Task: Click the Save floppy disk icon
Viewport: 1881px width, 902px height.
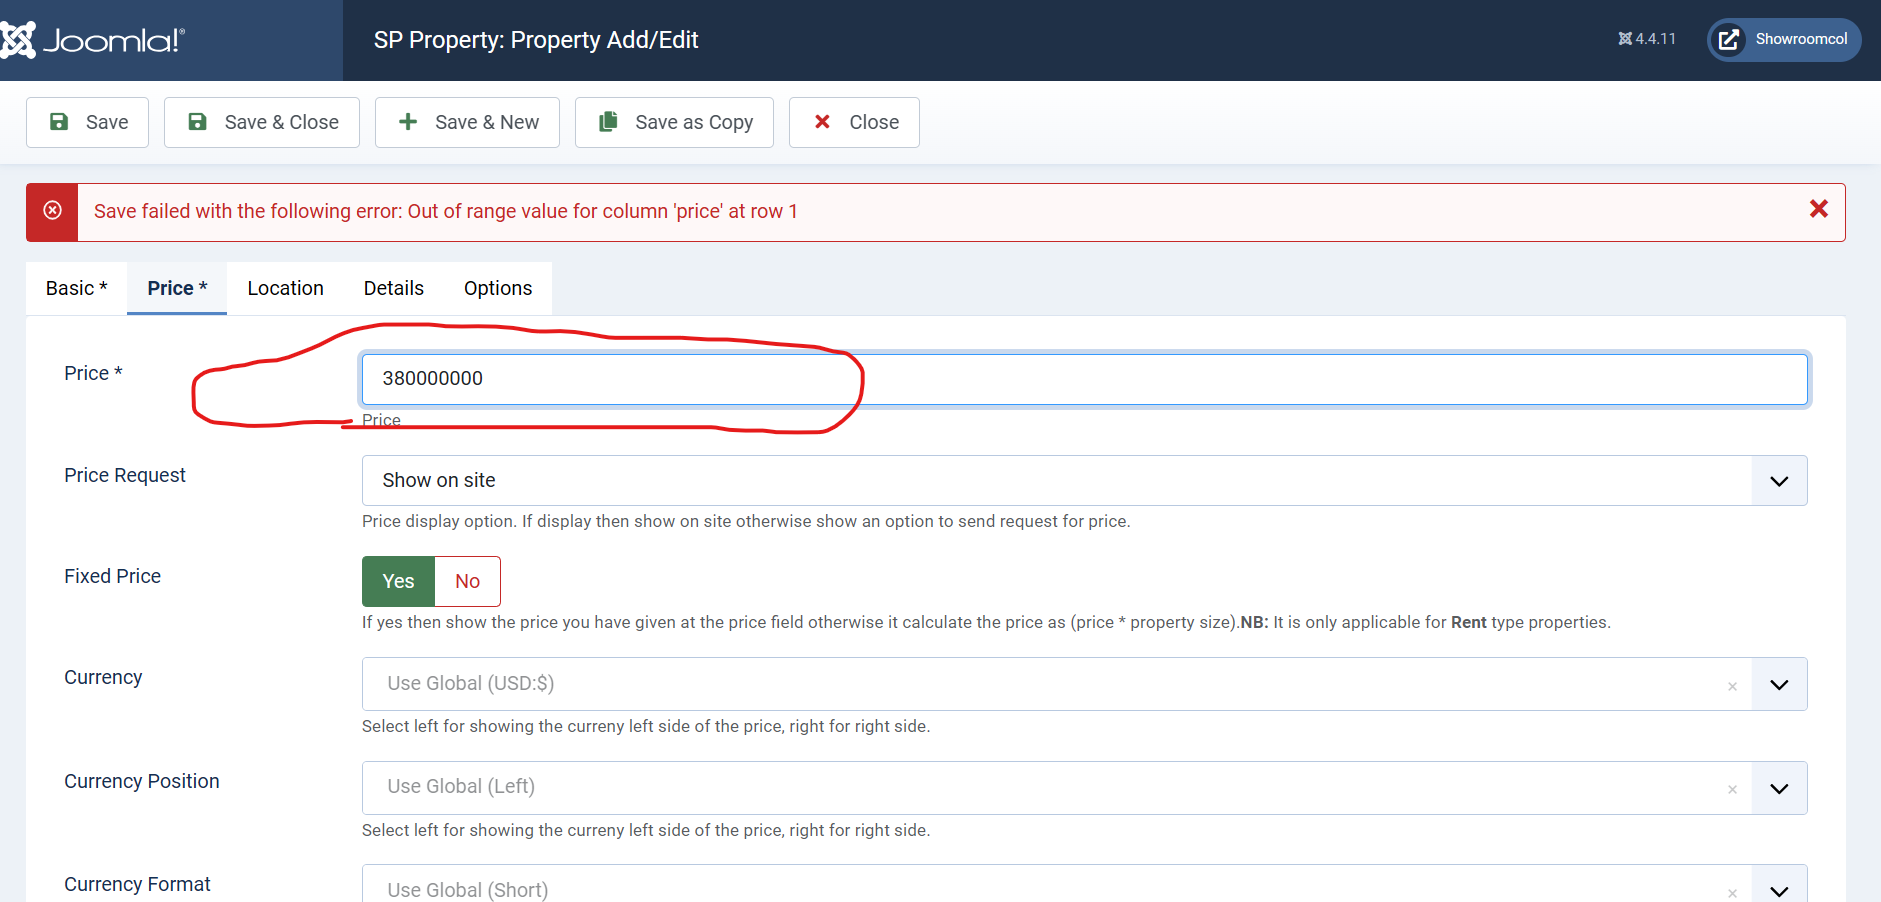Action: point(60,122)
